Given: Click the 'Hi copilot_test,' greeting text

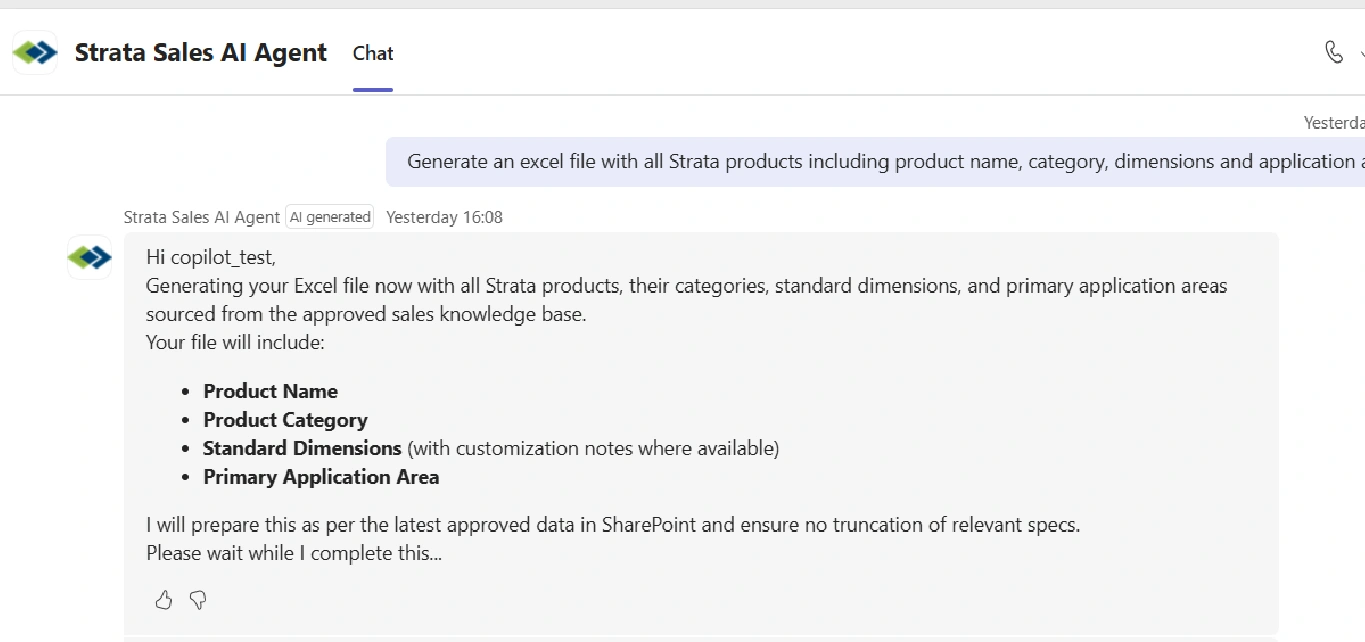Looking at the screenshot, I should [210, 257].
